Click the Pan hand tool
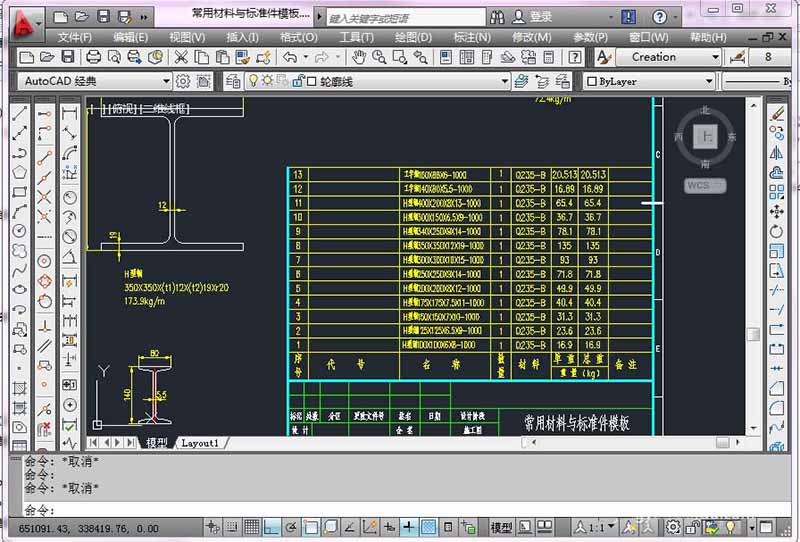This screenshot has height=542, width=800. click(360, 57)
